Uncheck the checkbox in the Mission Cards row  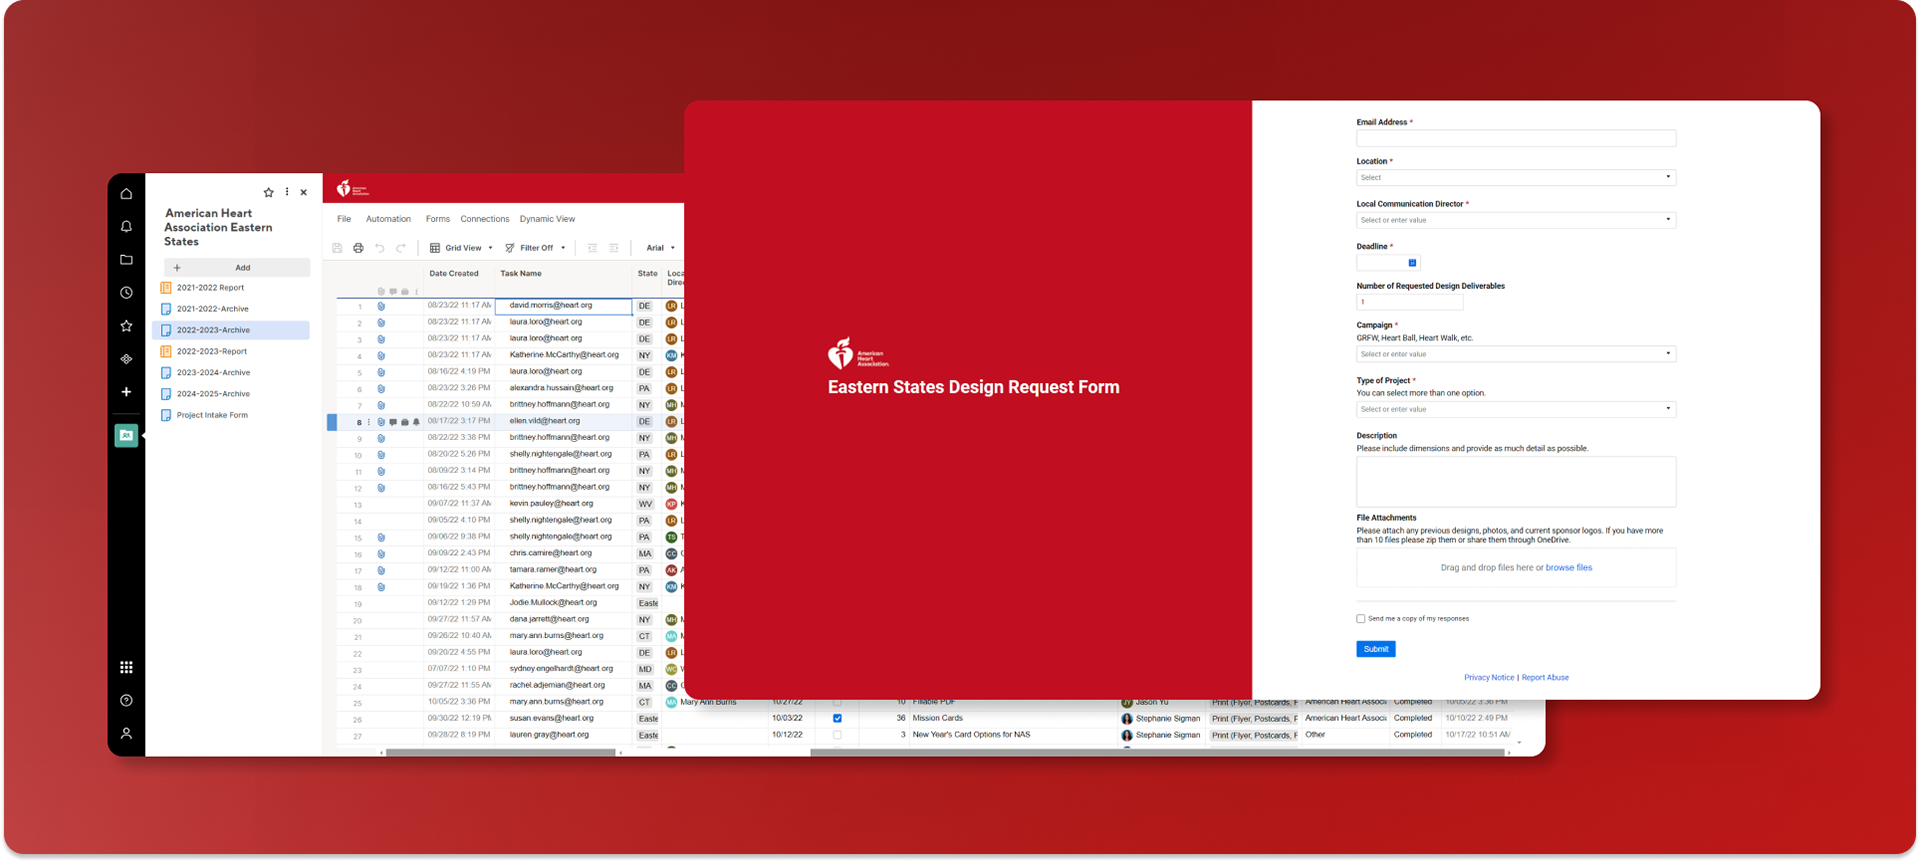[x=837, y=718]
